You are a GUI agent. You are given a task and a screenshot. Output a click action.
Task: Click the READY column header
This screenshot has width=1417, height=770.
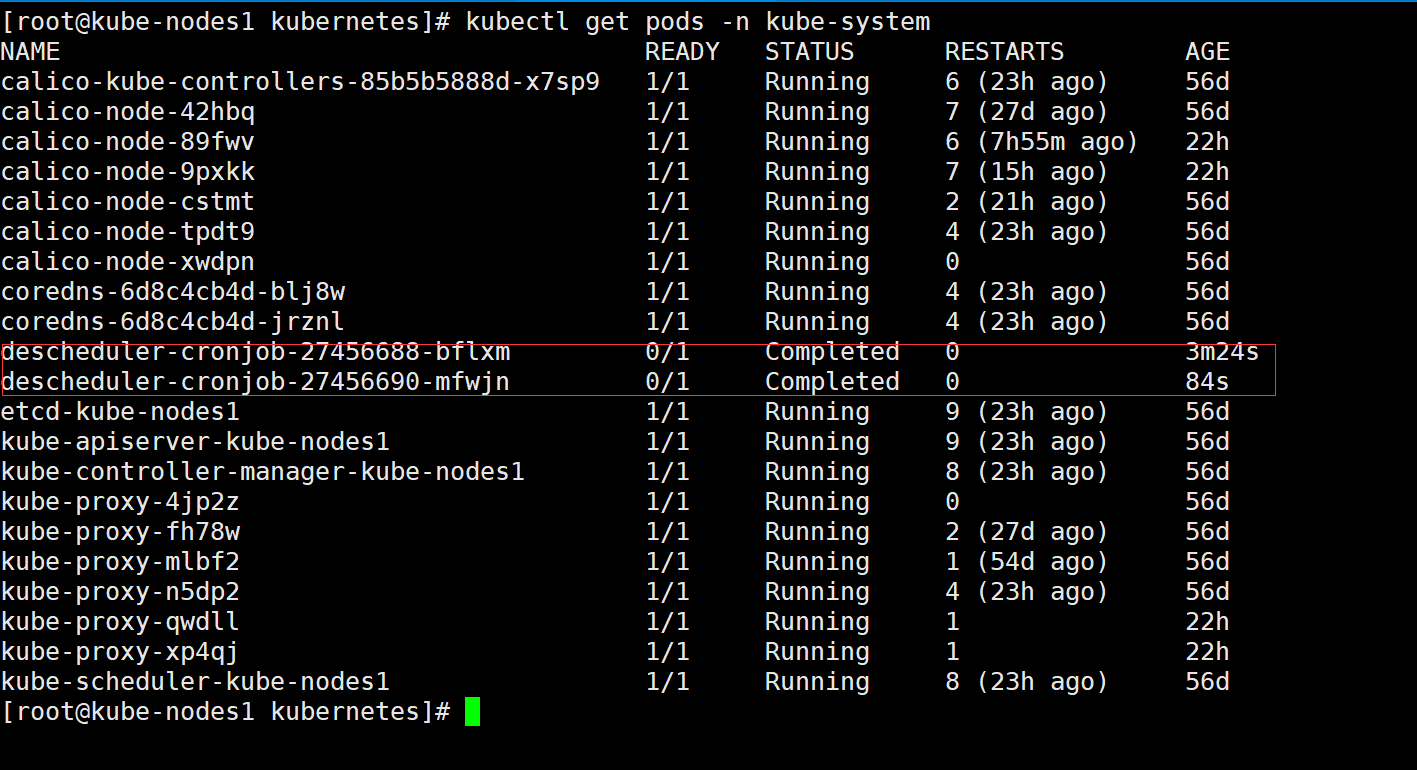(684, 52)
